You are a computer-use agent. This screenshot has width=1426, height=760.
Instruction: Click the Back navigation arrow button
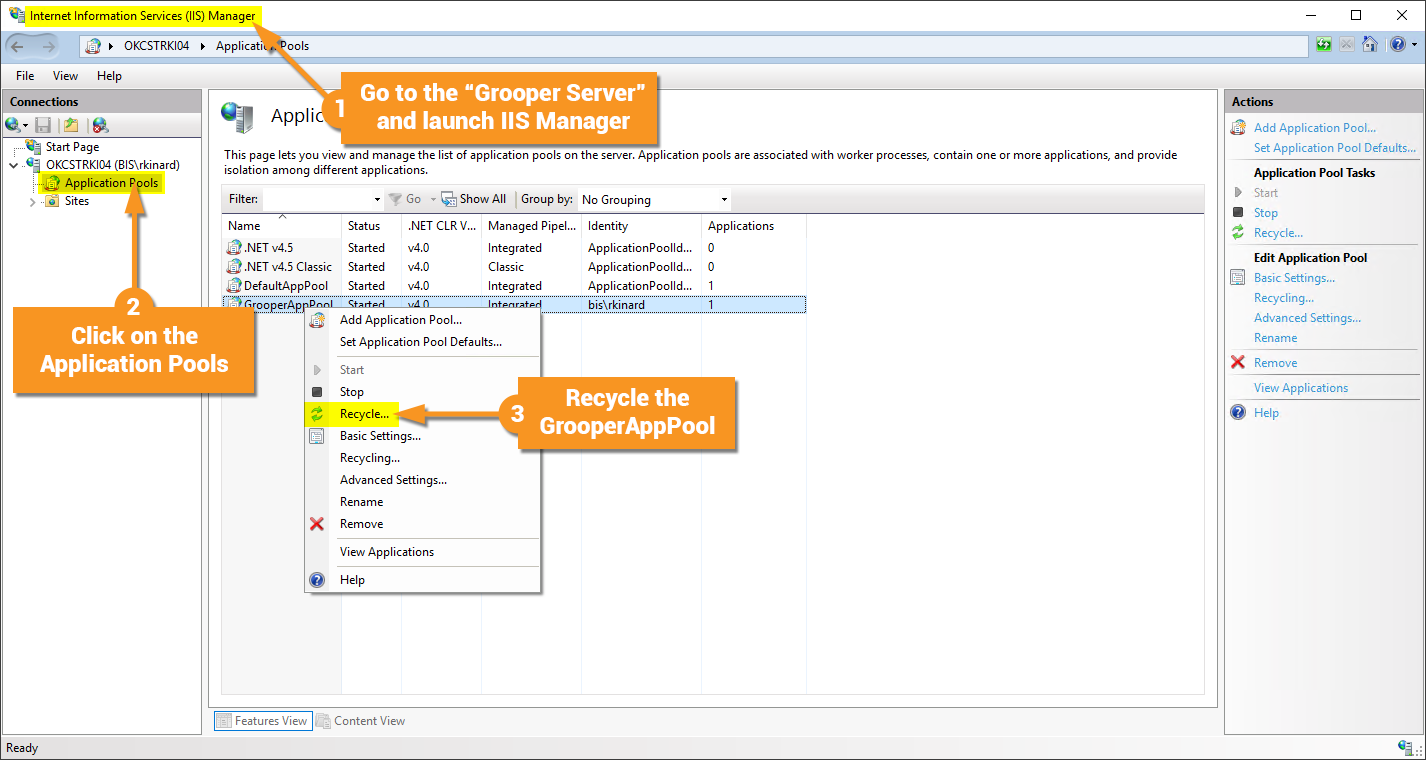(x=17, y=46)
